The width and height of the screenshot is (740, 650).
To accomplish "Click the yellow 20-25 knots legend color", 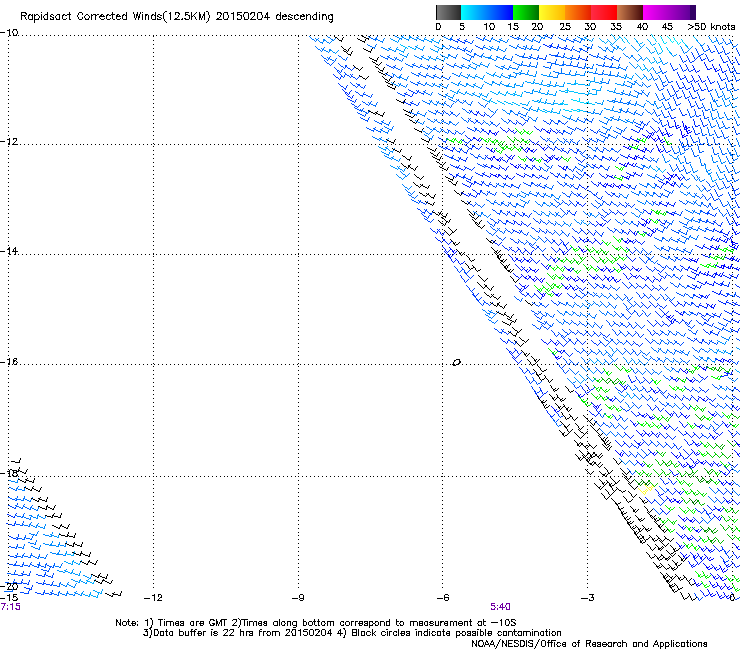I will [x=552, y=12].
